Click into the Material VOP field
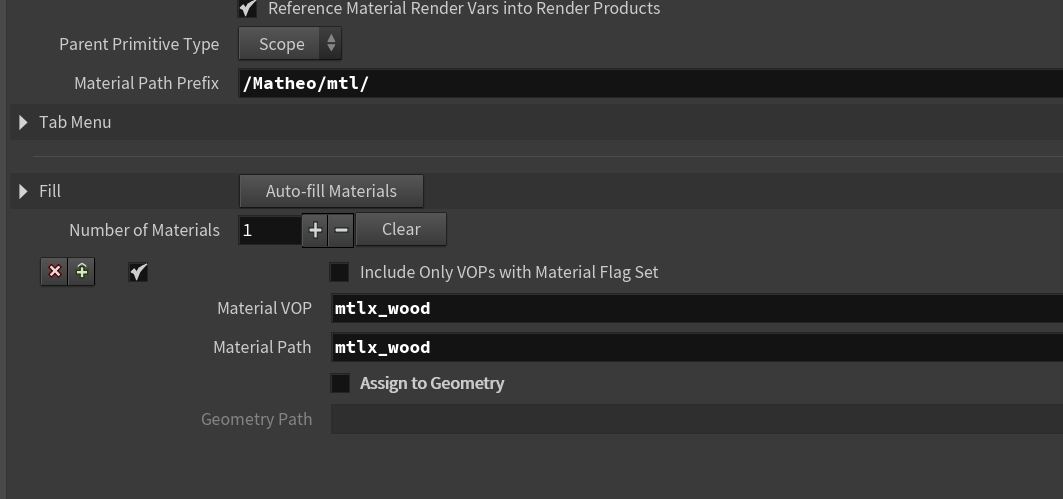The height and width of the screenshot is (499, 1063). click(x=695, y=308)
